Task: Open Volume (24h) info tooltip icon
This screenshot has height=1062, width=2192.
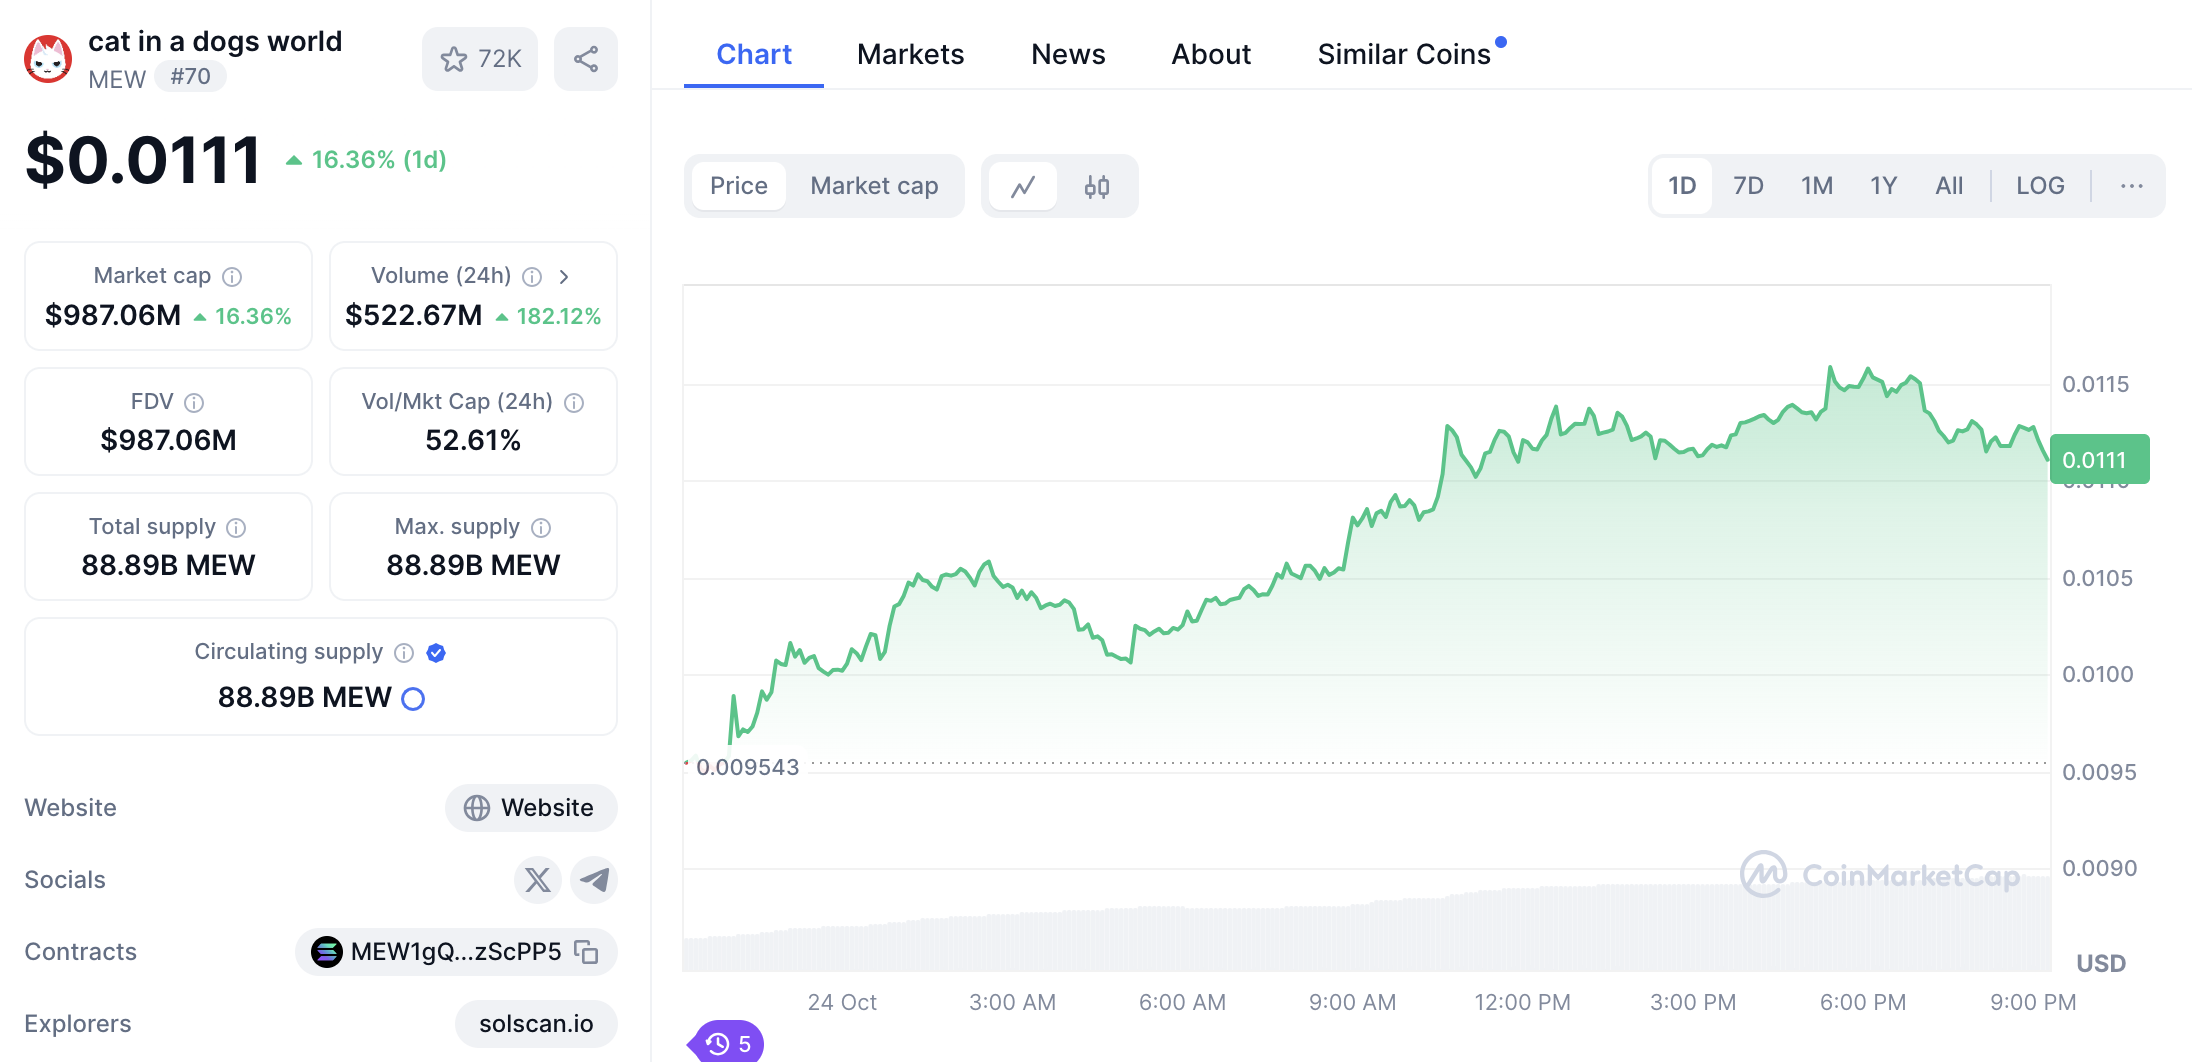Action: pyautogui.click(x=532, y=276)
